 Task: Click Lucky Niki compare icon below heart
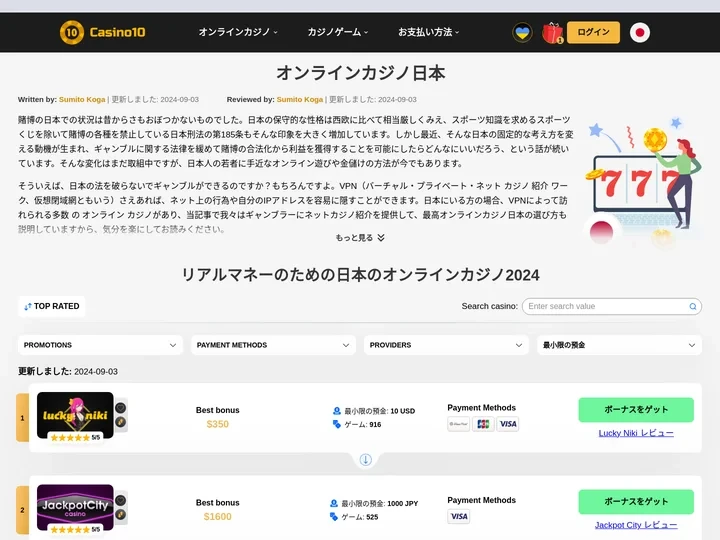pyautogui.click(x=121, y=422)
